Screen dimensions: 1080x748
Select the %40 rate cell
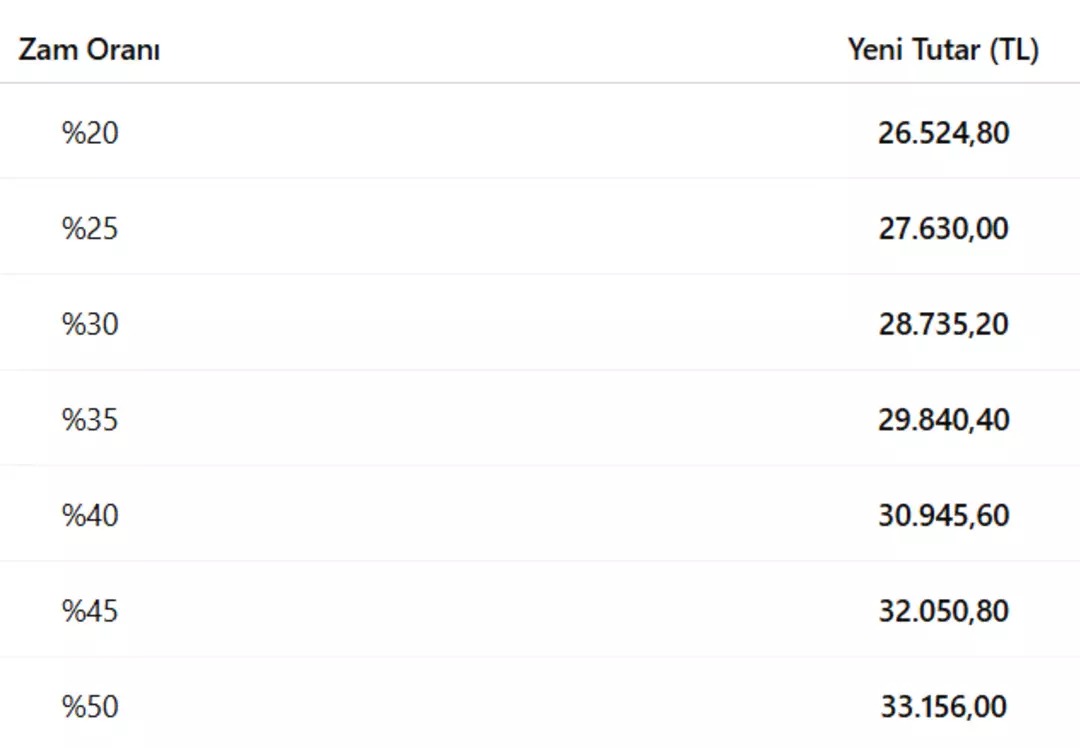90,515
